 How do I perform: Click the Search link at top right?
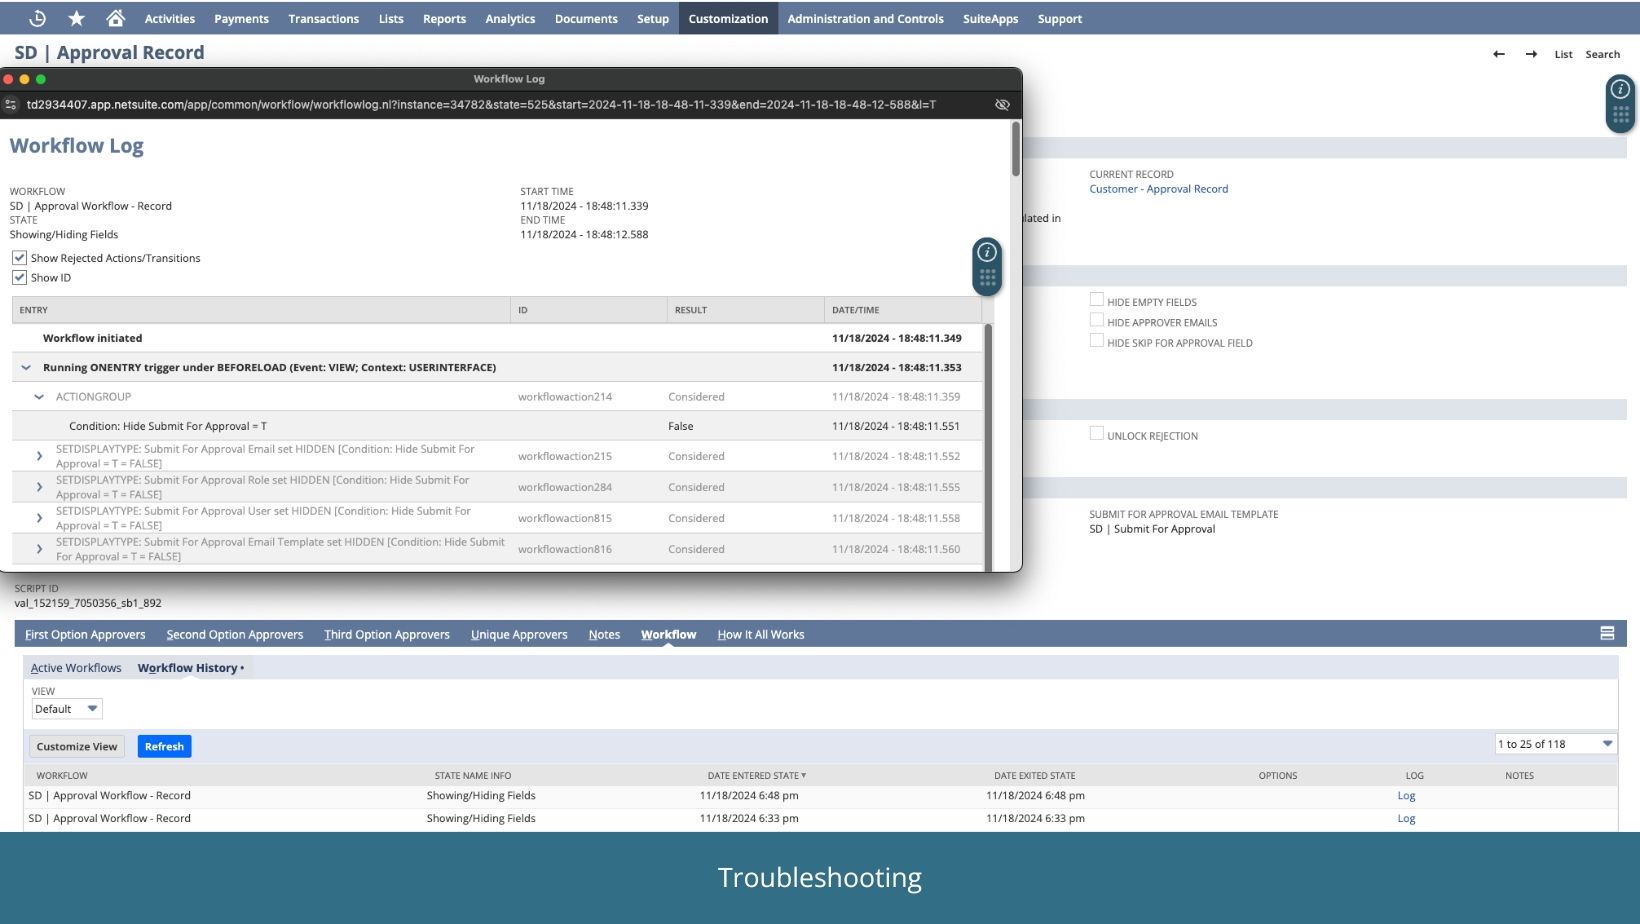tap(1602, 54)
